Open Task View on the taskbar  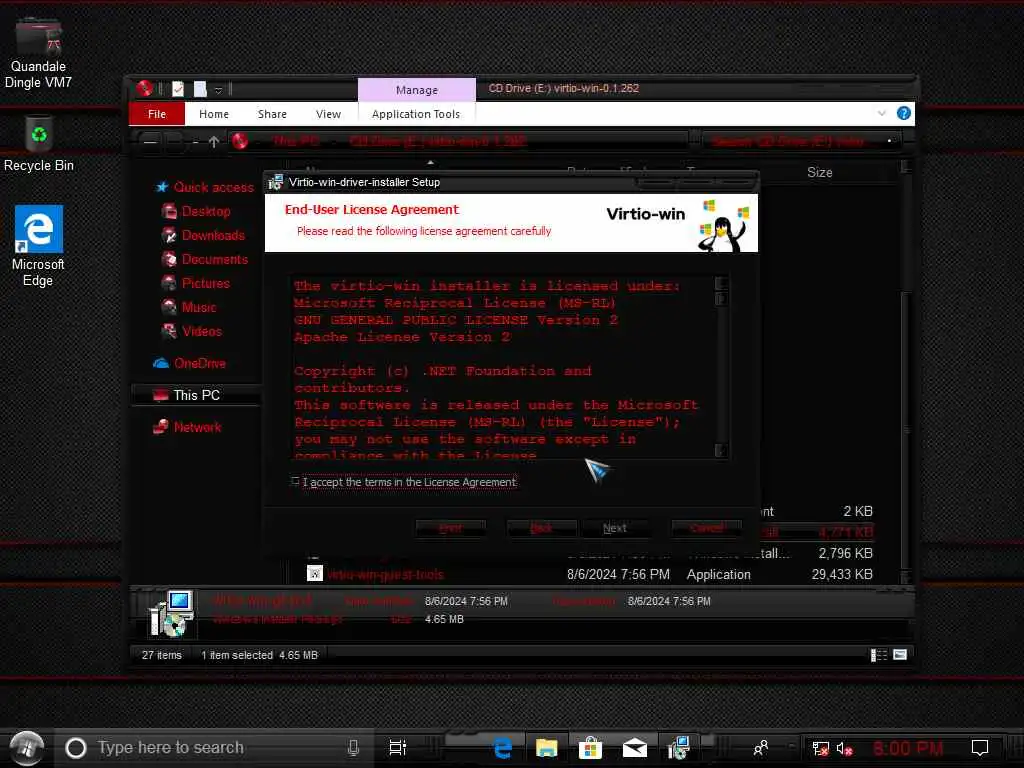pos(397,748)
